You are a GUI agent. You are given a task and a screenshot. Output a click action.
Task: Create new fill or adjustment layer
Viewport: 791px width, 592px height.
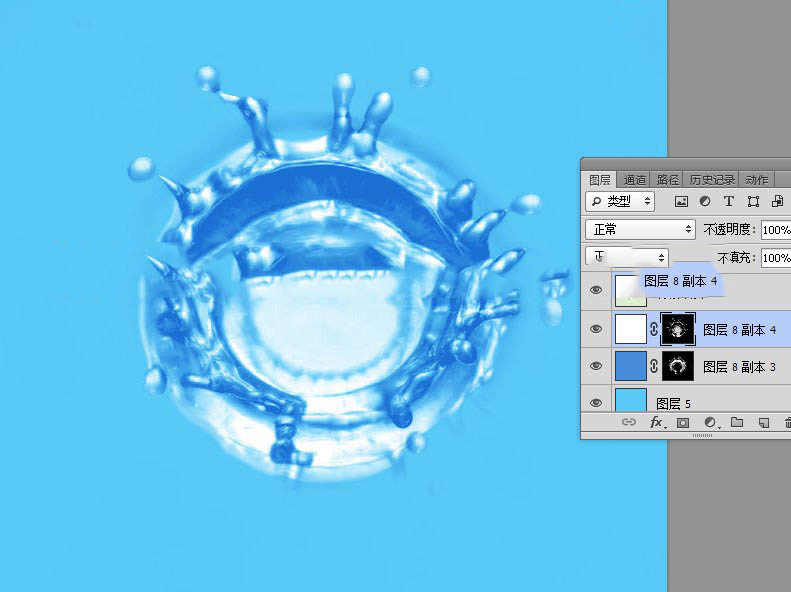point(710,423)
